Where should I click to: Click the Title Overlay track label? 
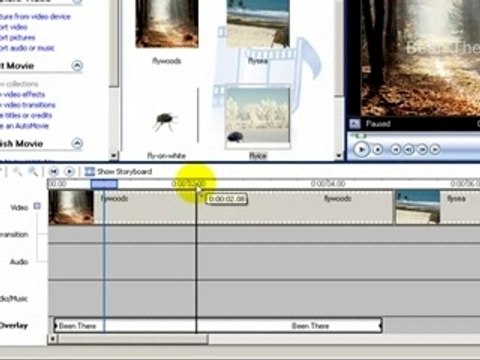14,326
